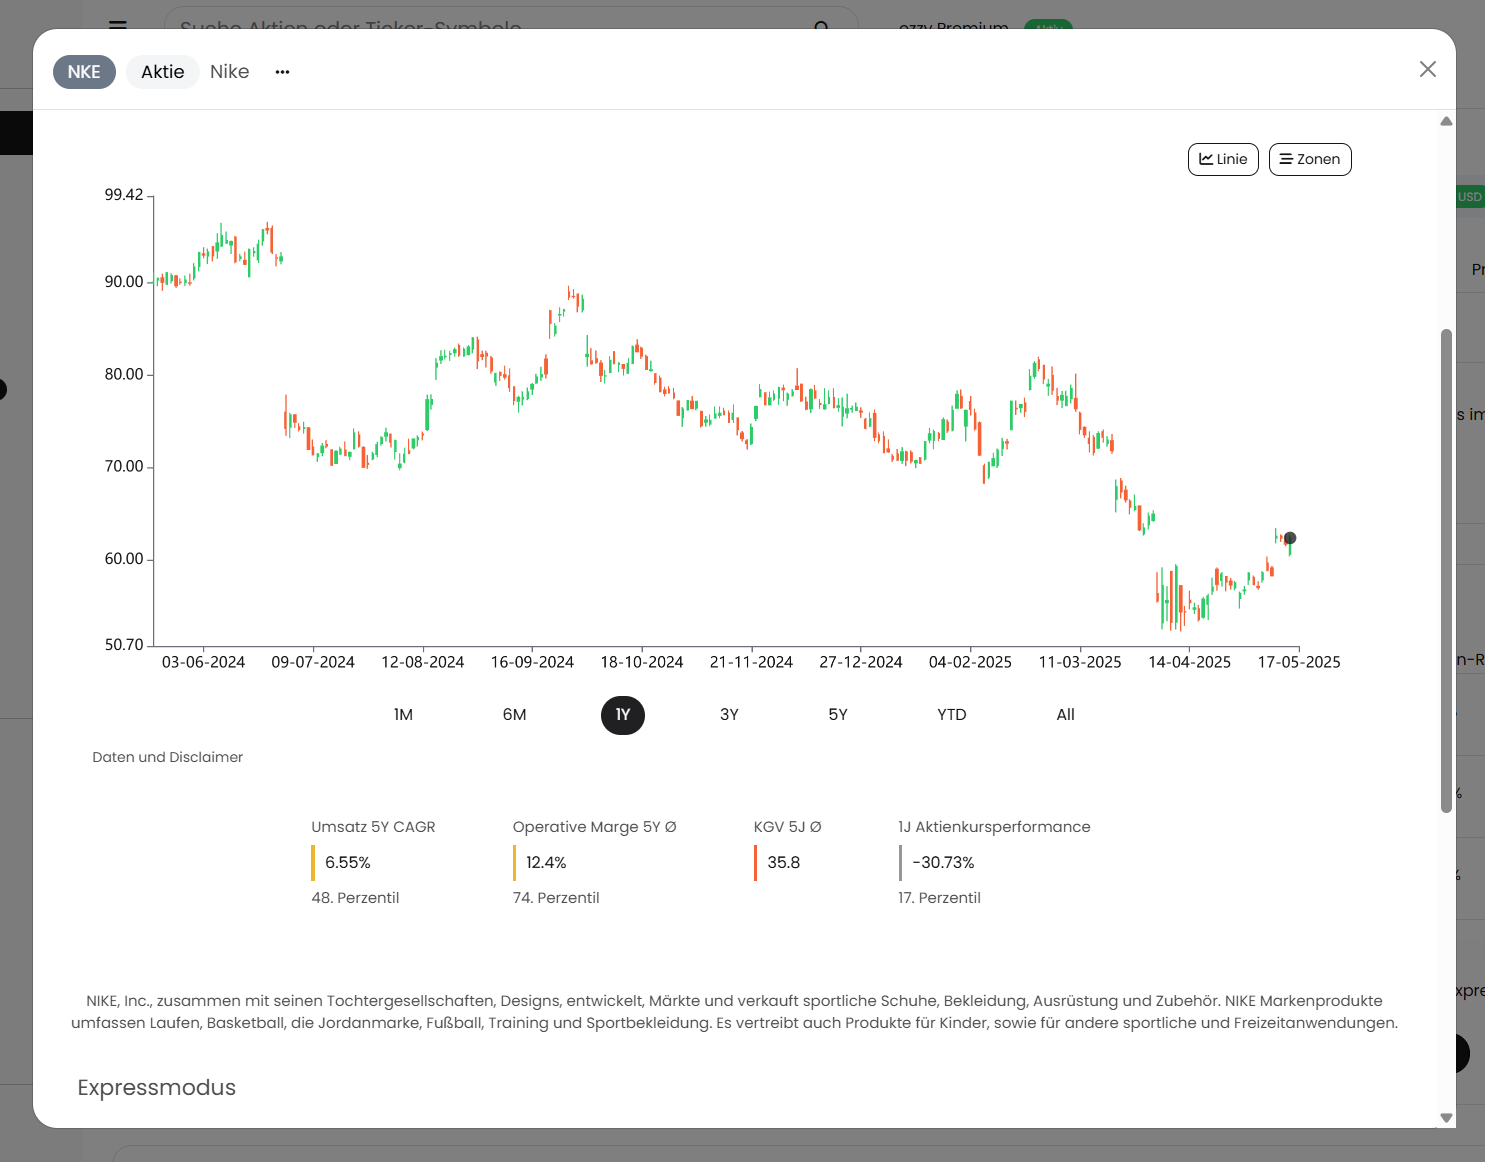
Task: Select the 3Y time range
Action: click(x=729, y=715)
